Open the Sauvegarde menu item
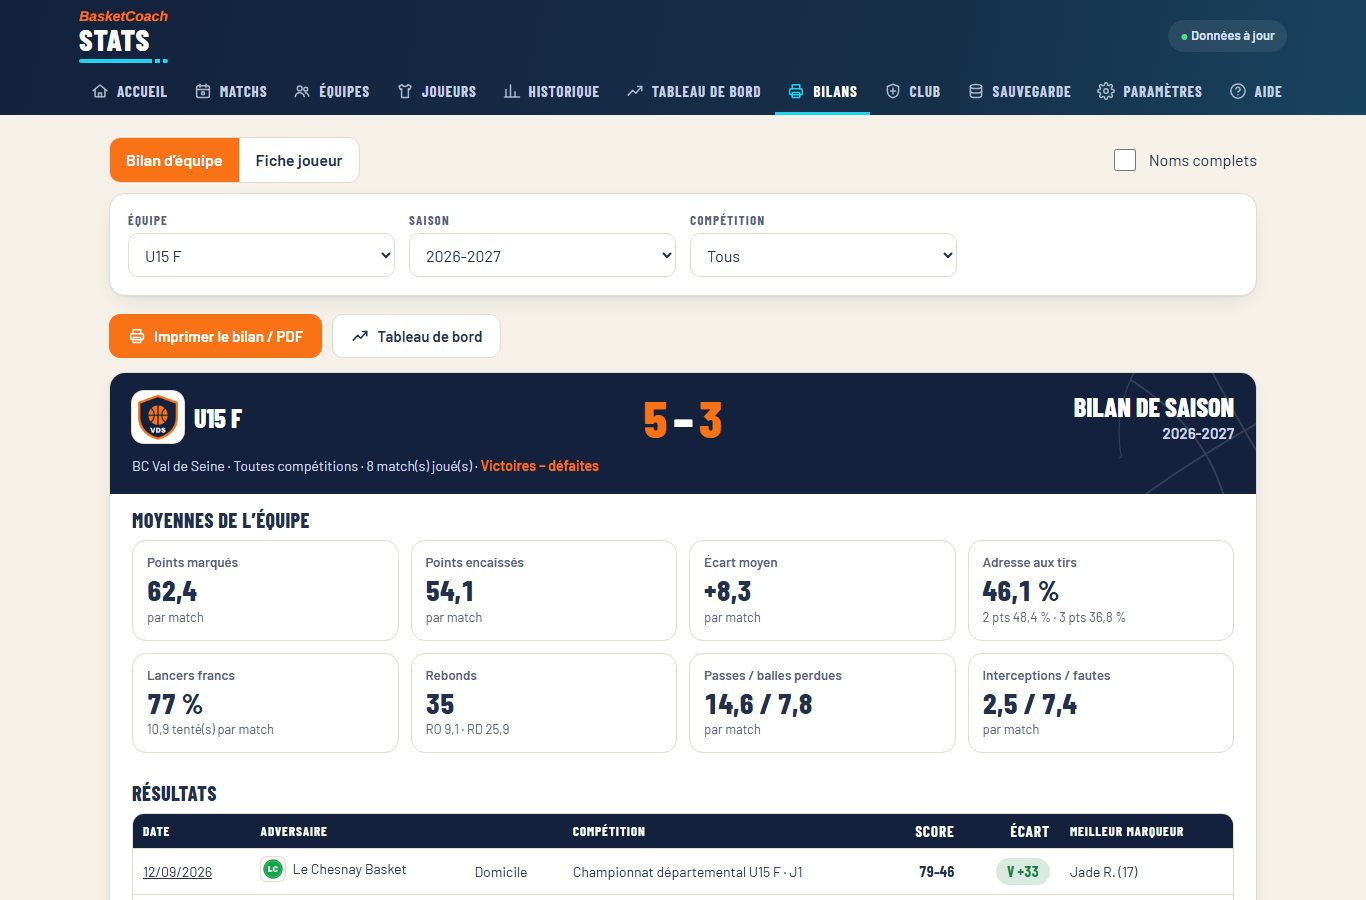This screenshot has height=900, width=1366. click(1020, 91)
